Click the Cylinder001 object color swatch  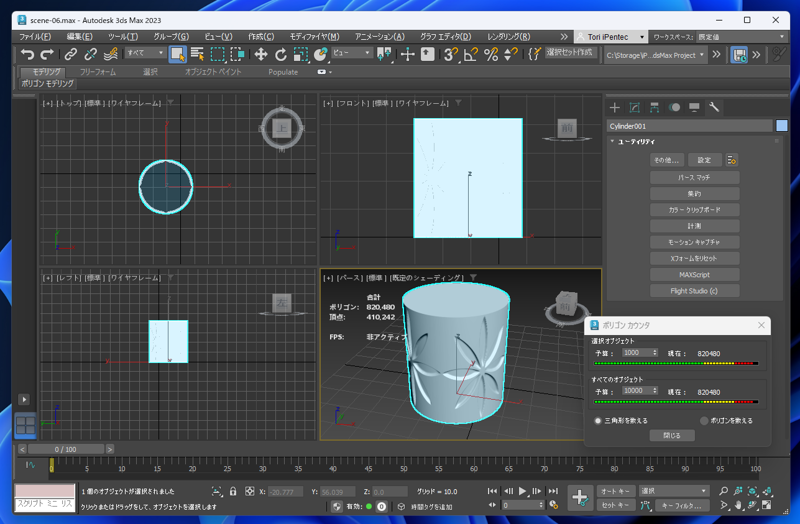[782, 126]
